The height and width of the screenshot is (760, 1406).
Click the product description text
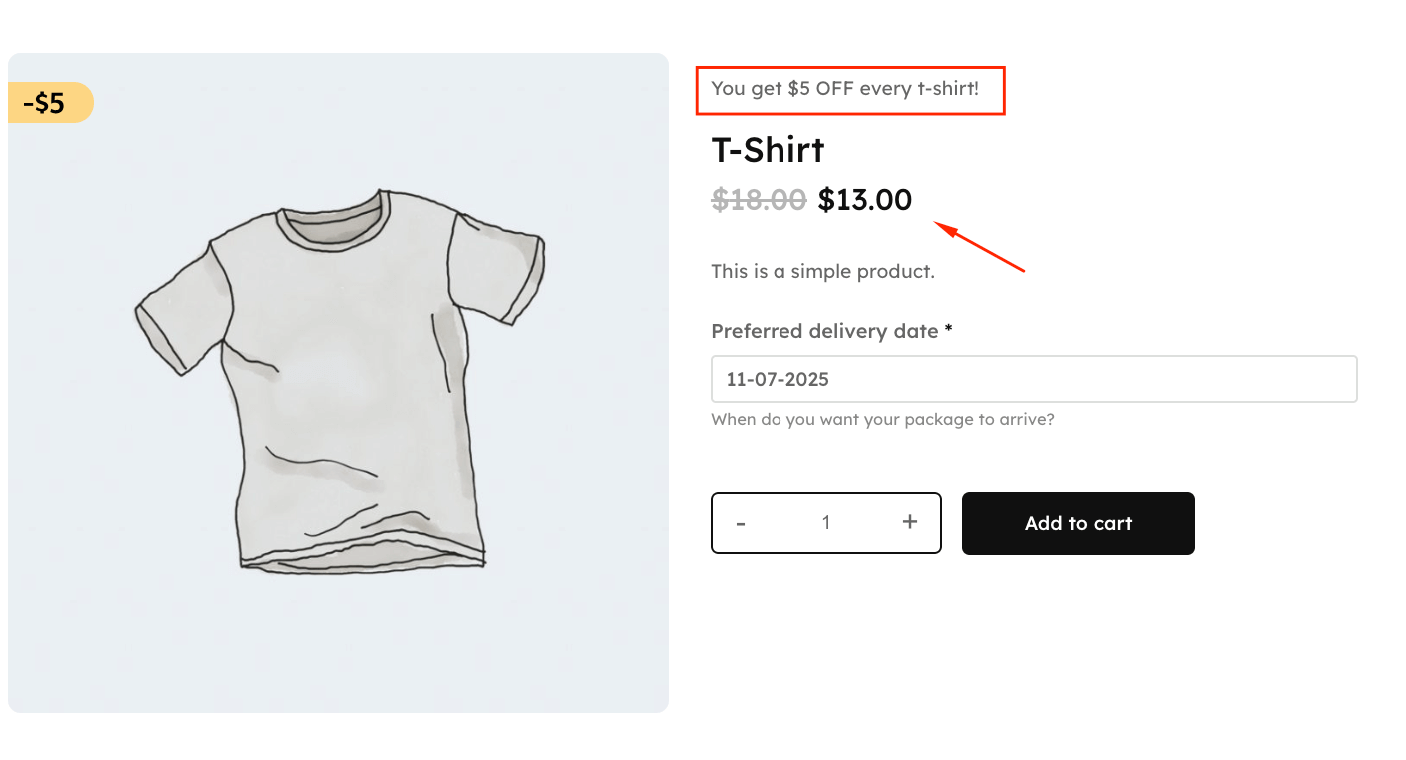click(x=822, y=270)
